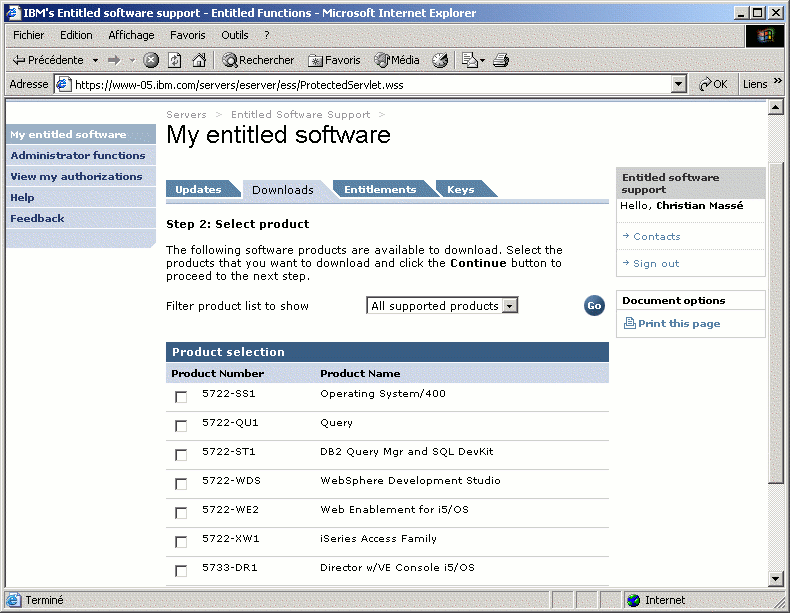Open the Mail button dropdown arrow
Image resolution: width=790 pixels, height=613 pixels.
click(x=482, y=61)
